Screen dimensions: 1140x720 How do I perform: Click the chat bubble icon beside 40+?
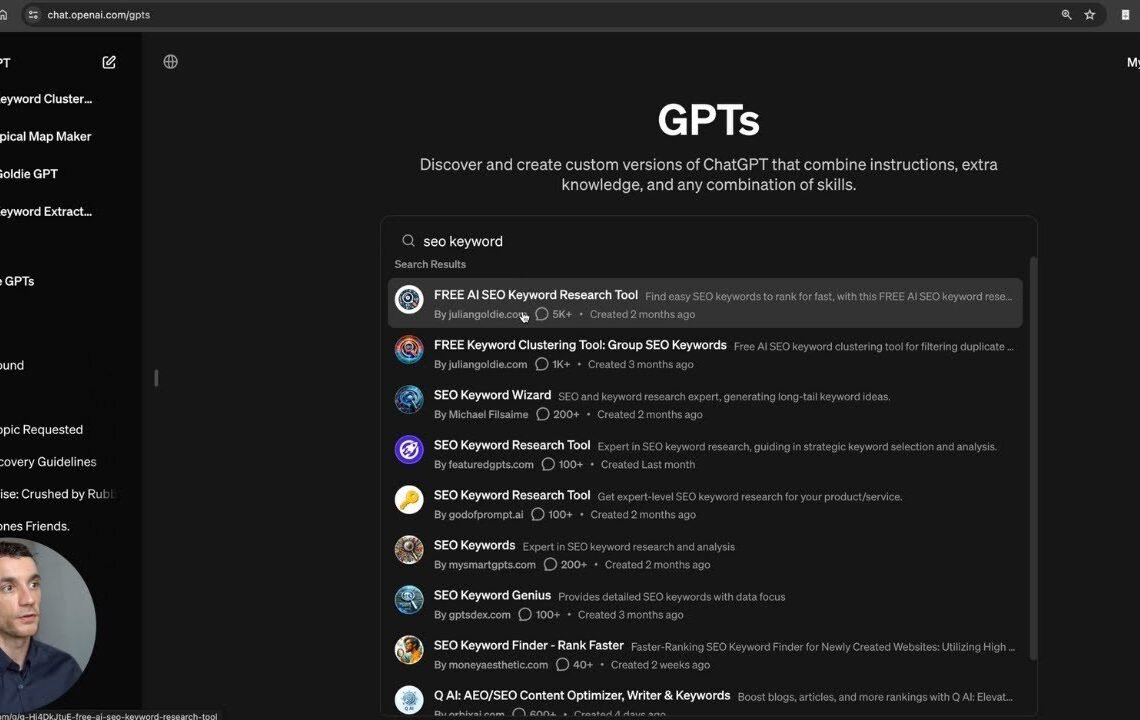tap(562, 665)
